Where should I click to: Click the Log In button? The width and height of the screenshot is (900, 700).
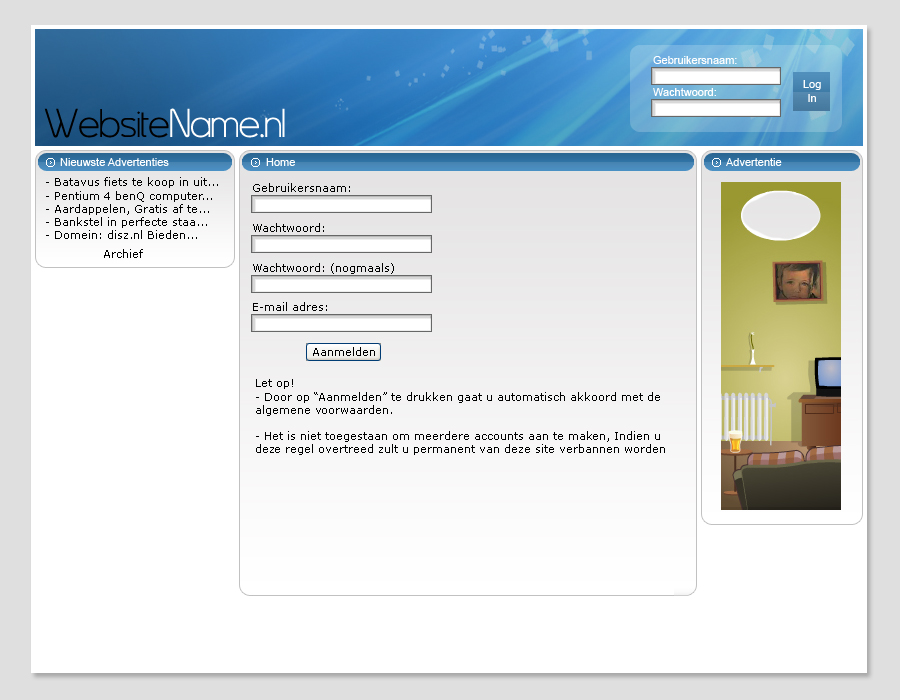click(x=811, y=91)
